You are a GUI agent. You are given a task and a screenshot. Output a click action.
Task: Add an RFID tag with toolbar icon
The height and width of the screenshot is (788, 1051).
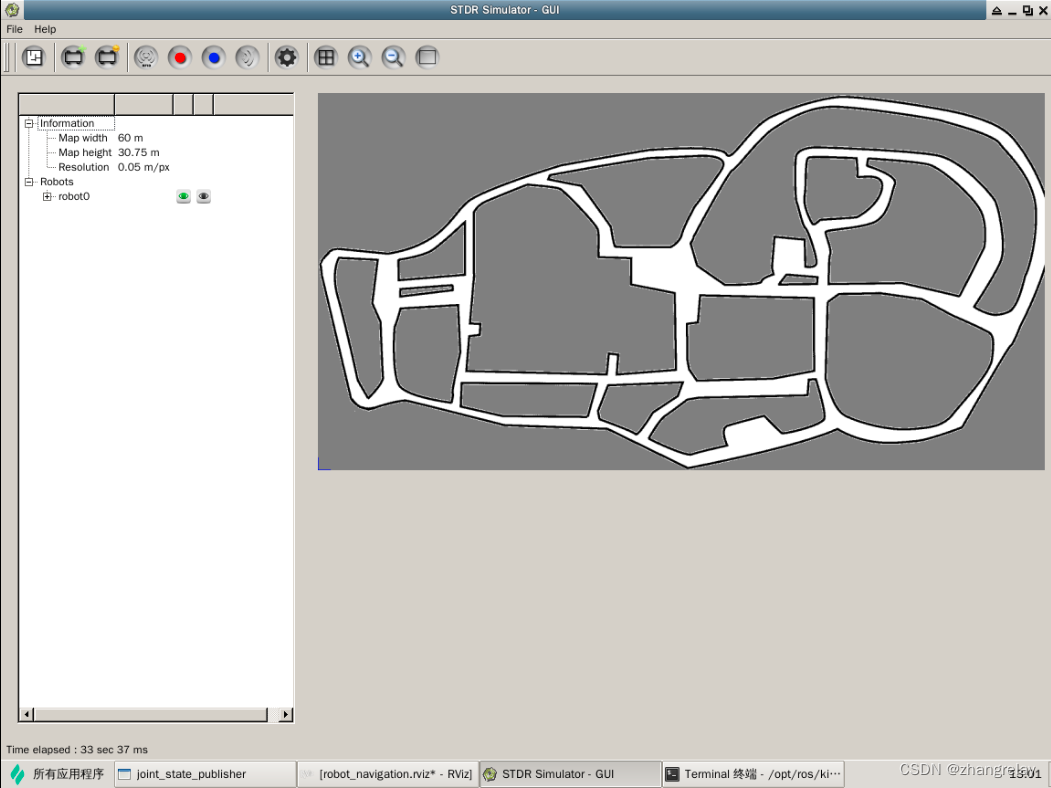click(x=146, y=57)
